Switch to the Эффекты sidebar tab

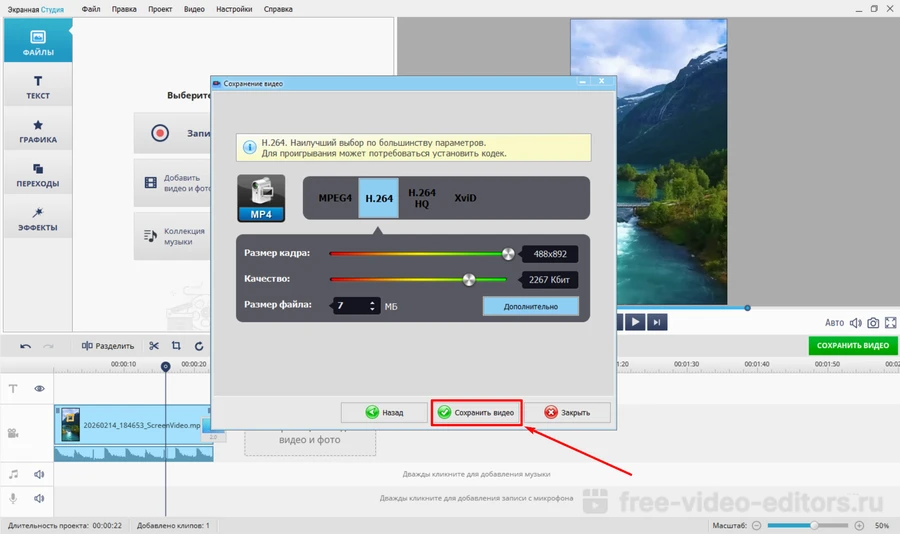37,220
